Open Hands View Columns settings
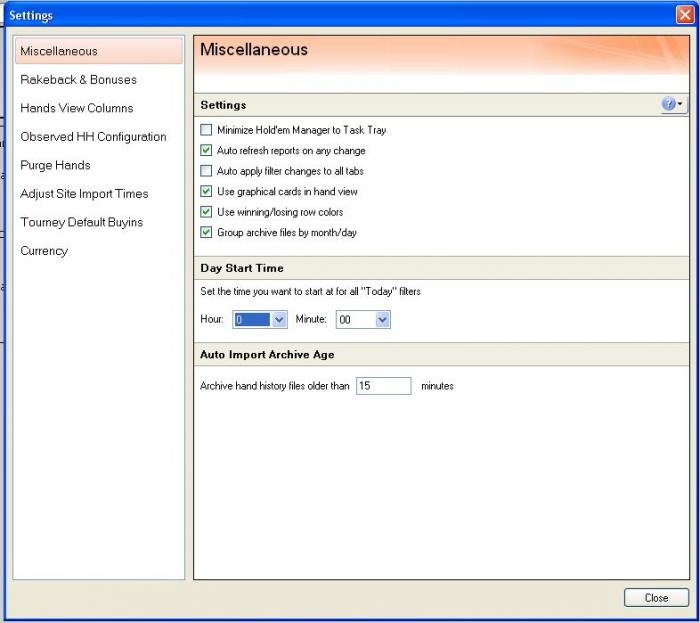Viewport: 700px width, 623px height. point(77,108)
